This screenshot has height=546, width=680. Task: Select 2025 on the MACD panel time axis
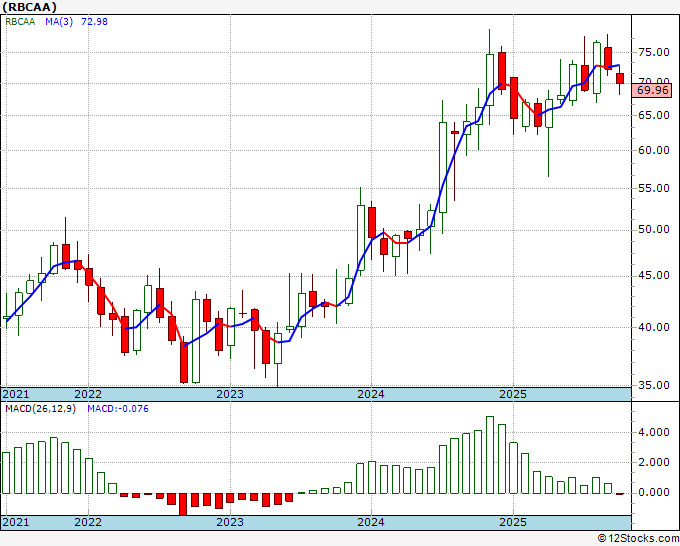pyautogui.click(x=512, y=523)
